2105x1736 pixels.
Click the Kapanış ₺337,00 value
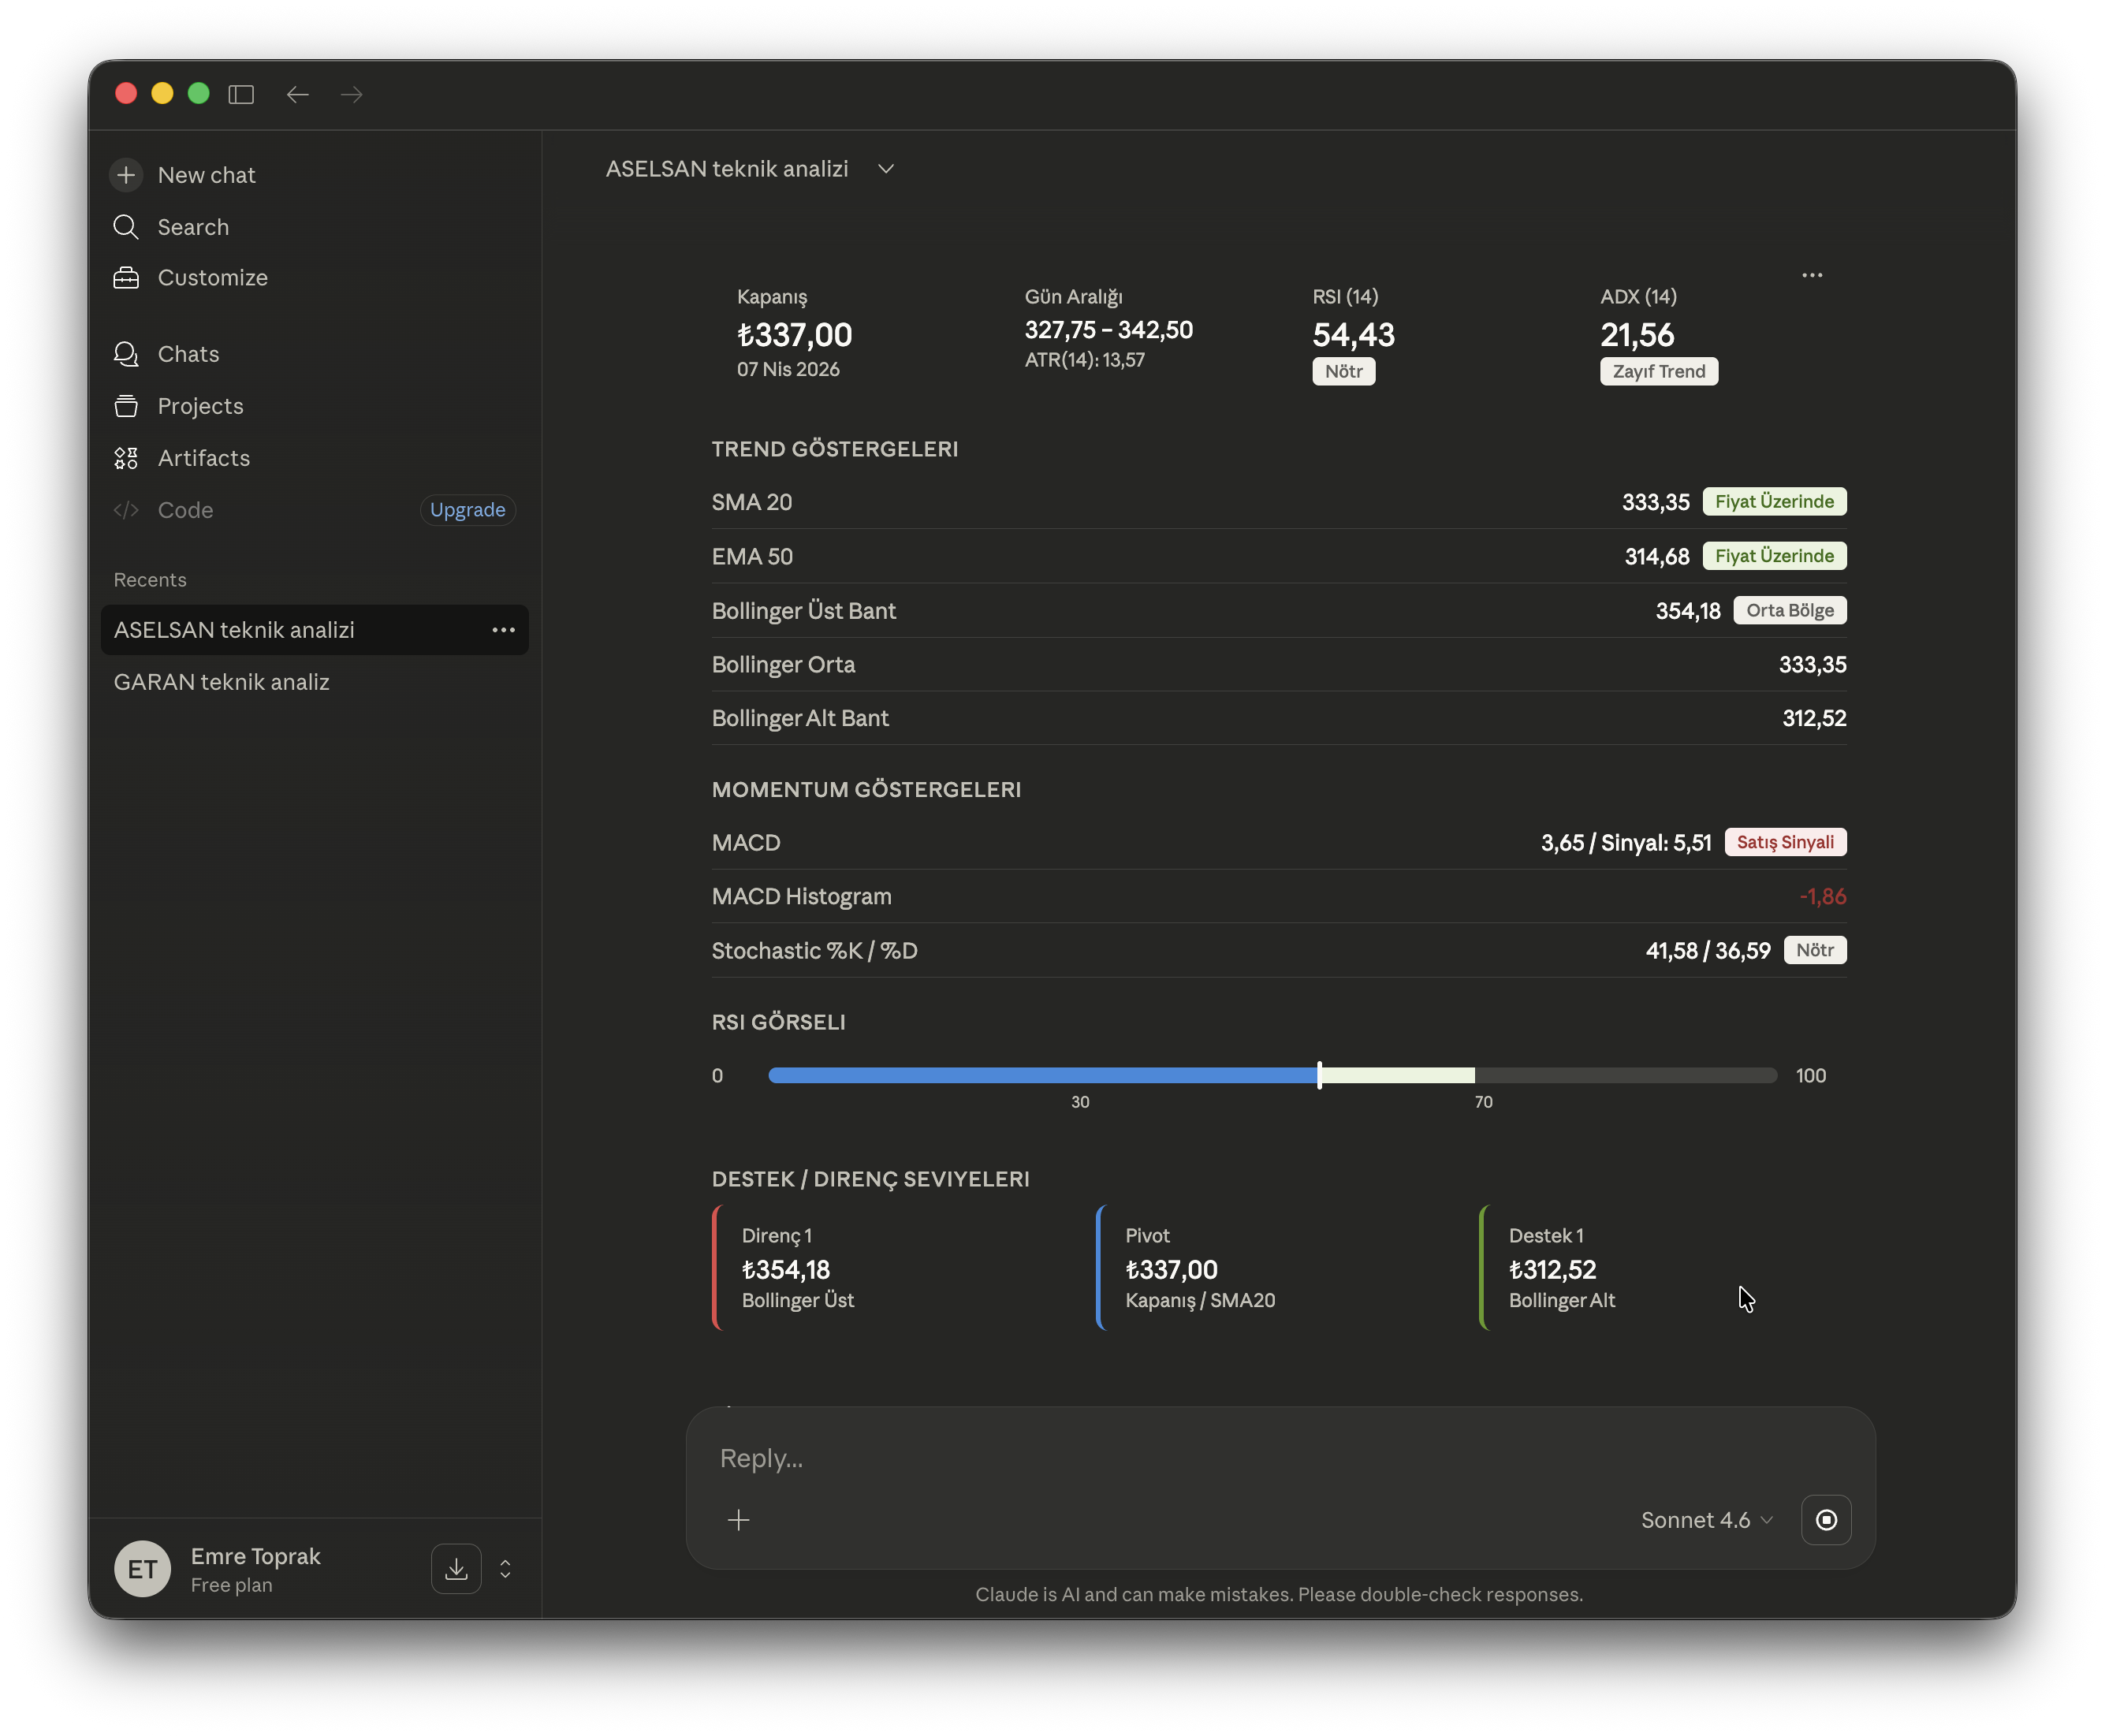pyautogui.click(x=794, y=334)
